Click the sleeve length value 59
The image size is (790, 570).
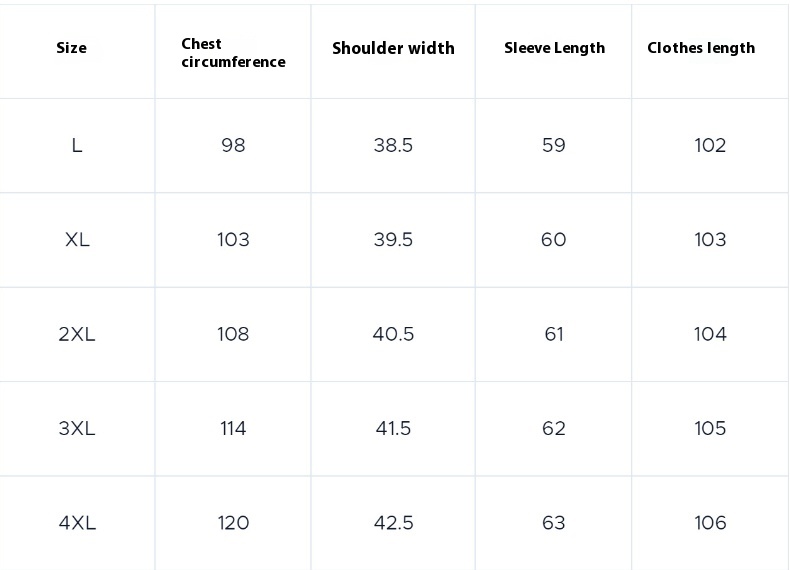tap(554, 146)
